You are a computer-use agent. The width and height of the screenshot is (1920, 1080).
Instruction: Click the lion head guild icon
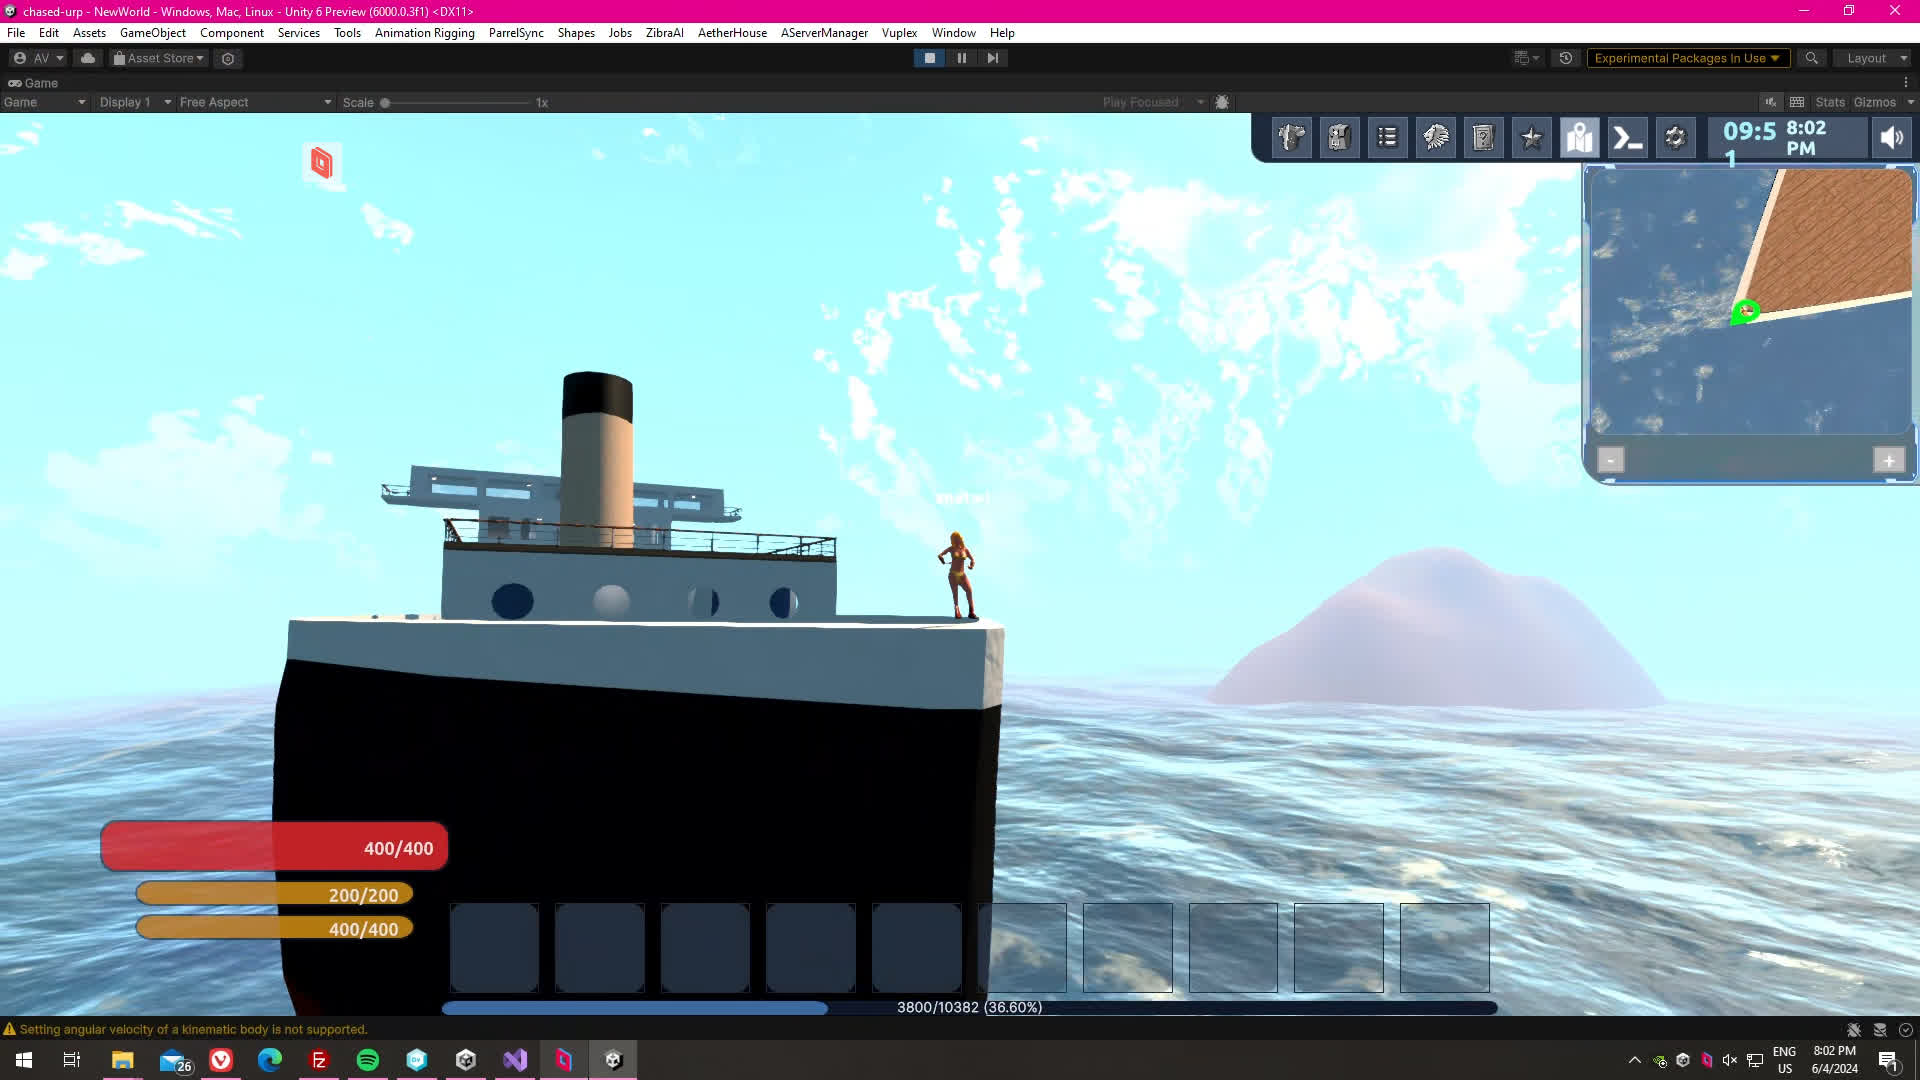[1435, 138]
